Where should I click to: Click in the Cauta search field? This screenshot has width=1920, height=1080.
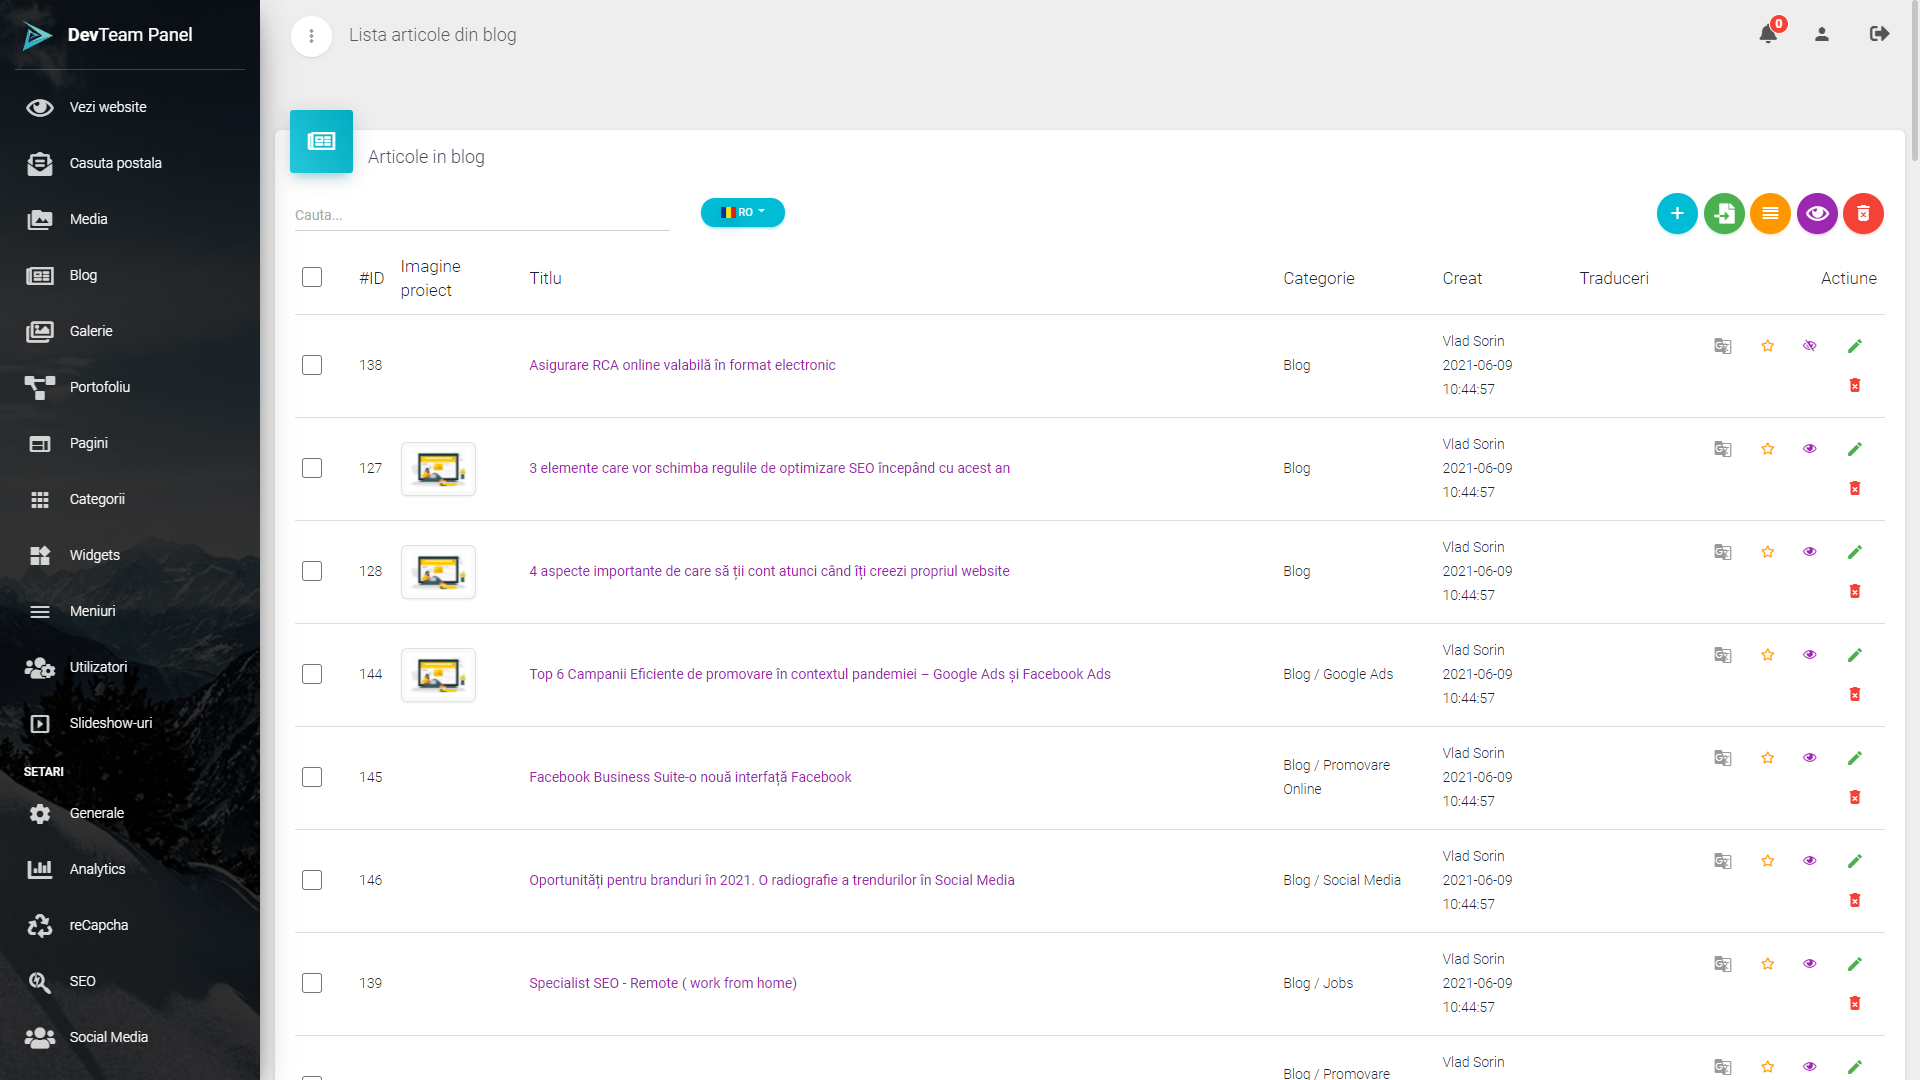tap(480, 215)
